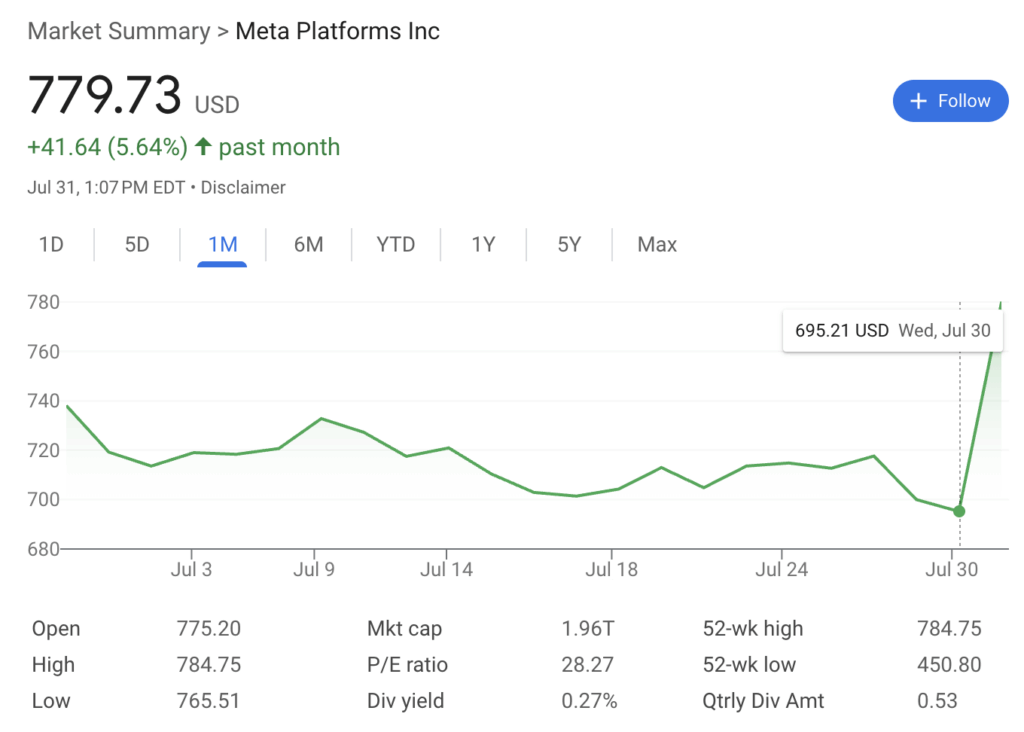This screenshot has width=1024, height=732.
Task: Click the Mkt cap label
Action: tap(404, 628)
